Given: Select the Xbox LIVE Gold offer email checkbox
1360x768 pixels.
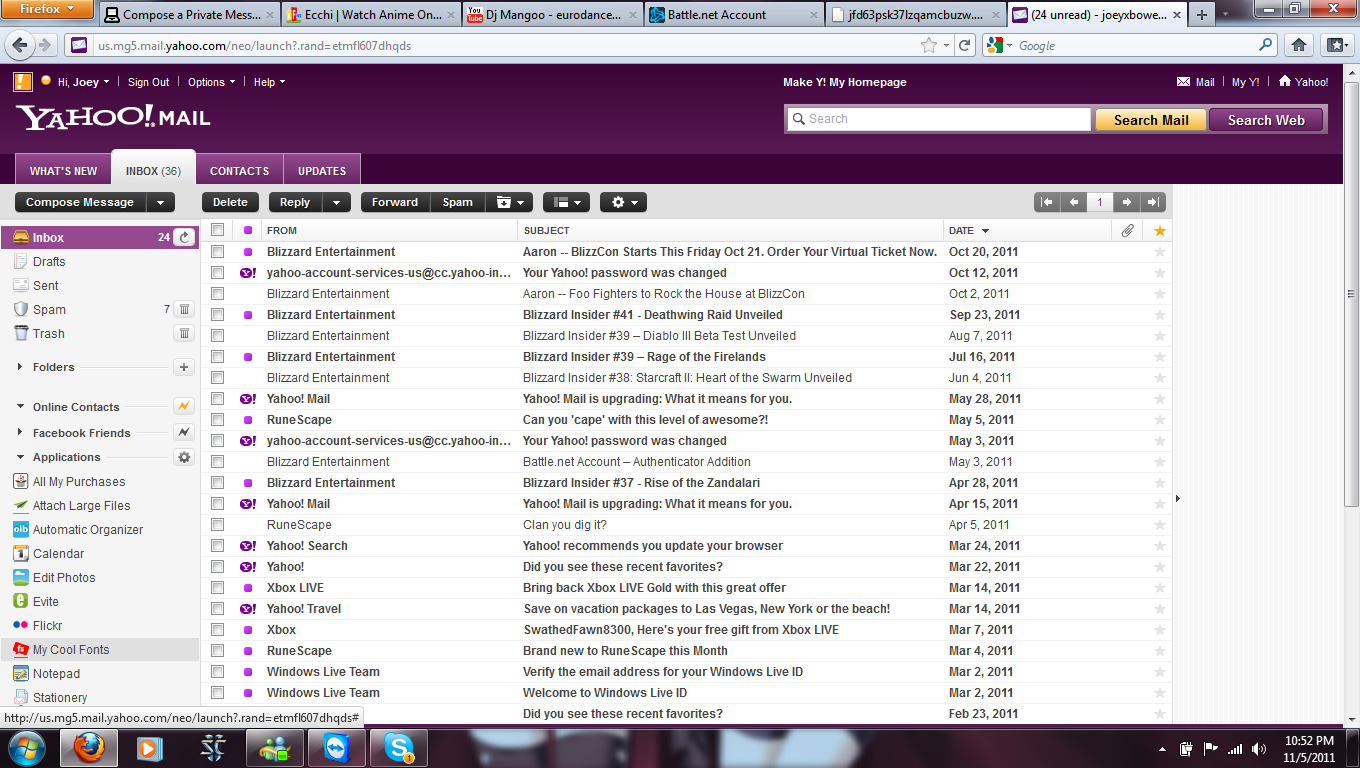Looking at the screenshot, I should (217, 588).
